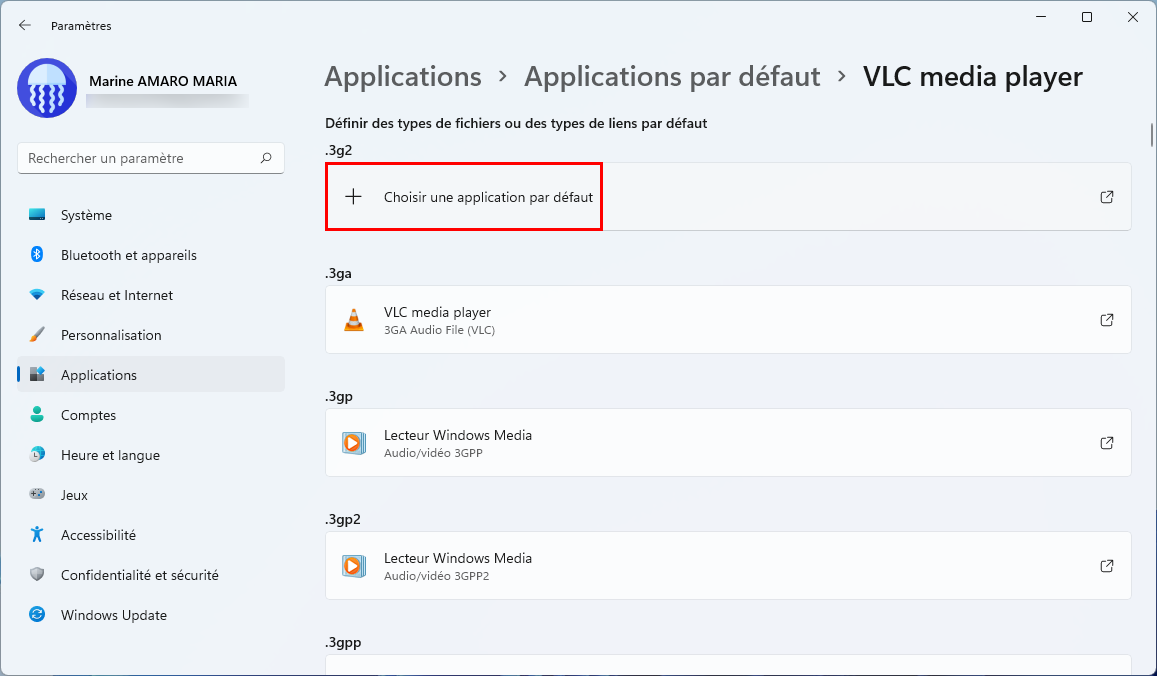Open external link icon for .3gp row
The height and width of the screenshot is (676, 1157).
[1107, 443]
